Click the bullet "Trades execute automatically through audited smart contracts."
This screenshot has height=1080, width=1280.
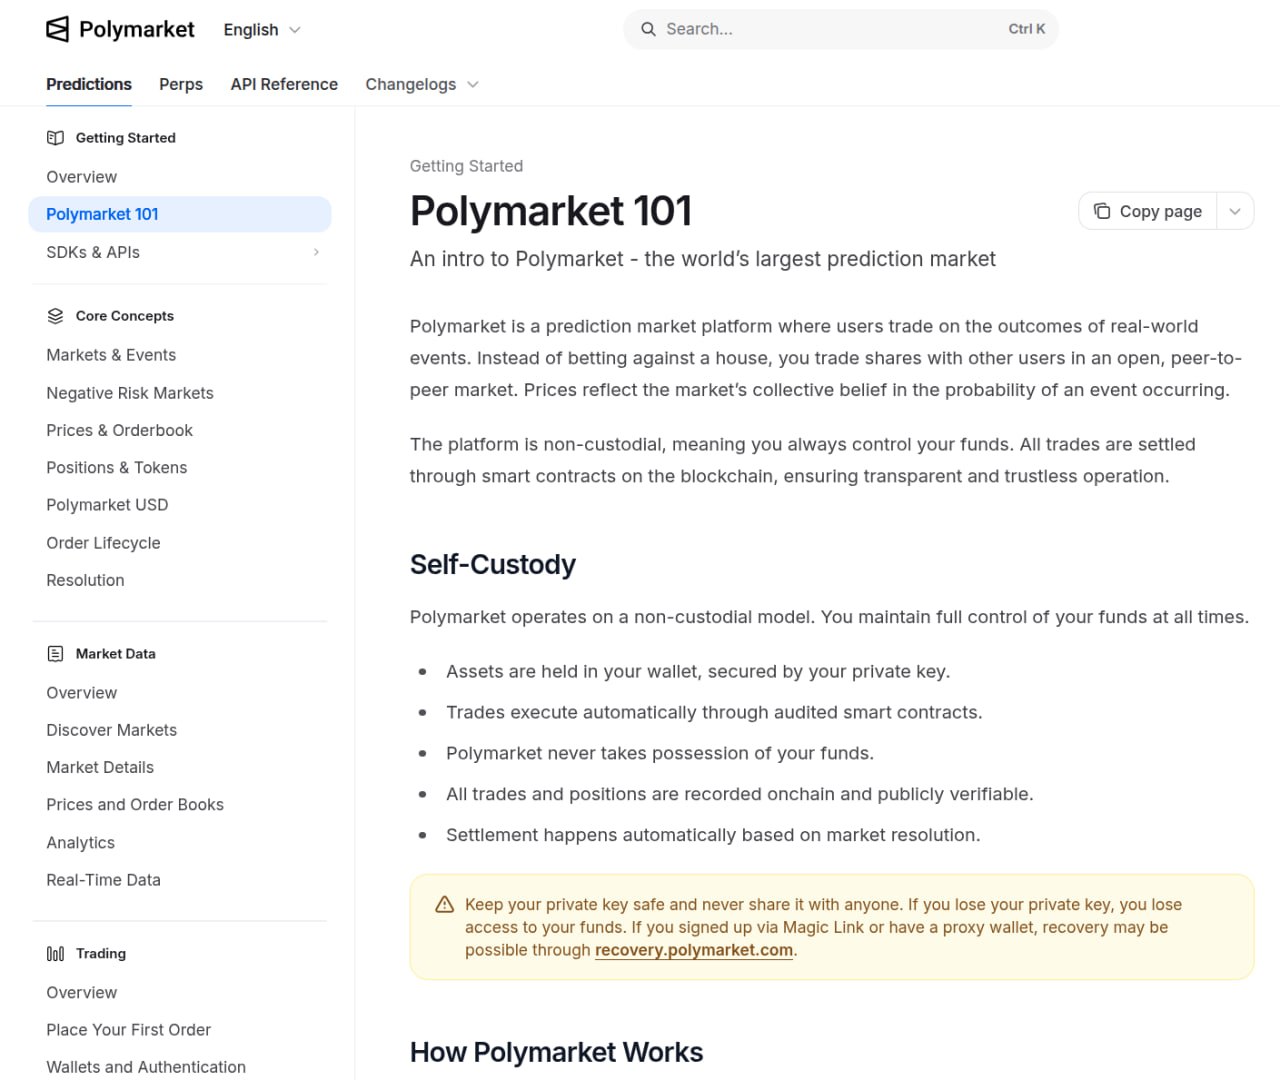pos(714,712)
